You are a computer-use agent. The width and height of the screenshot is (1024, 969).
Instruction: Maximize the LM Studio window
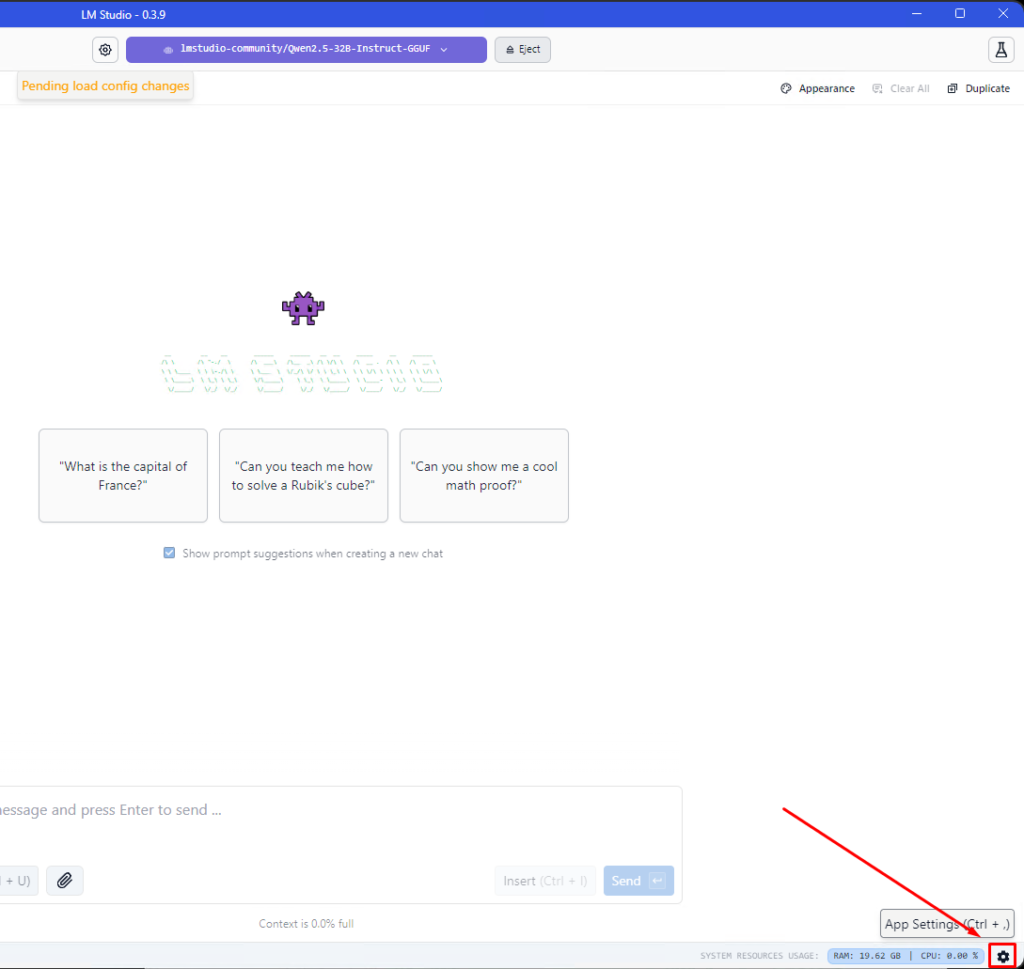point(960,14)
